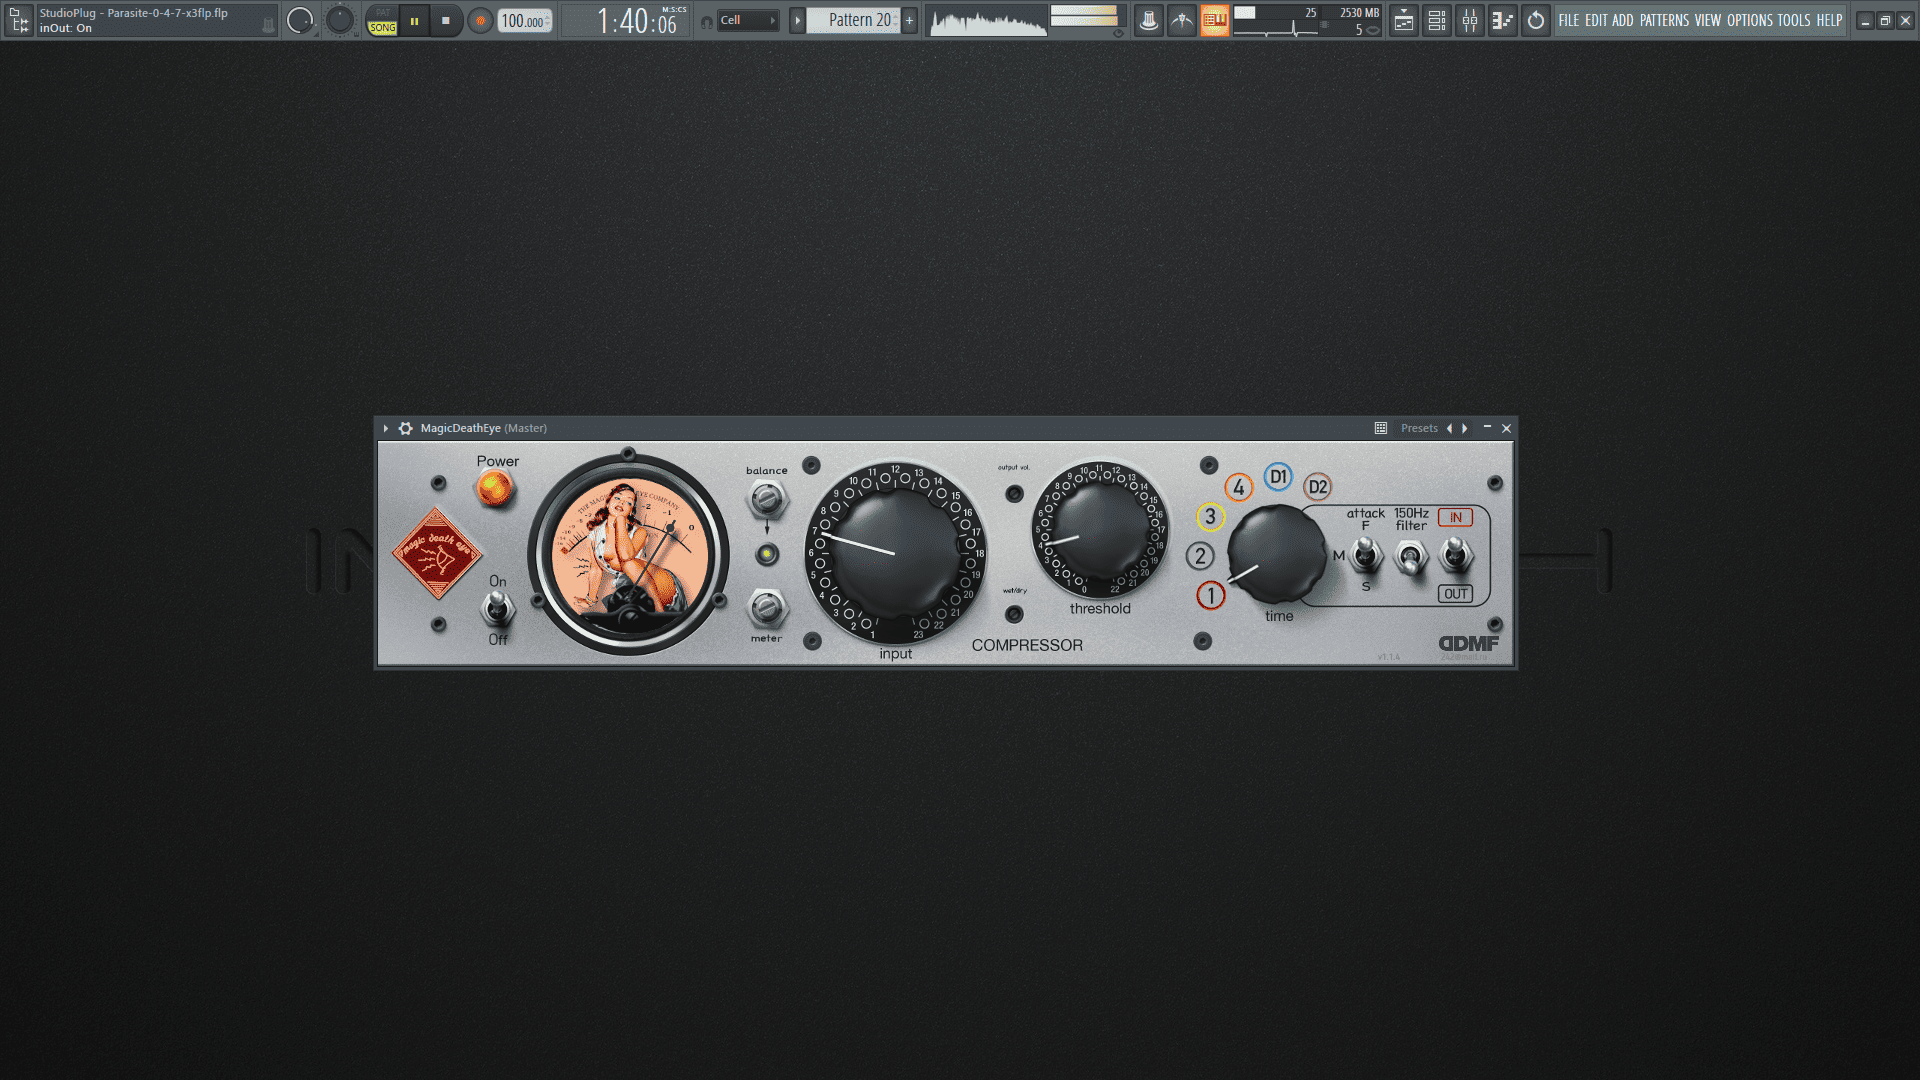
Task: Select time position D2
Action: point(1318,487)
